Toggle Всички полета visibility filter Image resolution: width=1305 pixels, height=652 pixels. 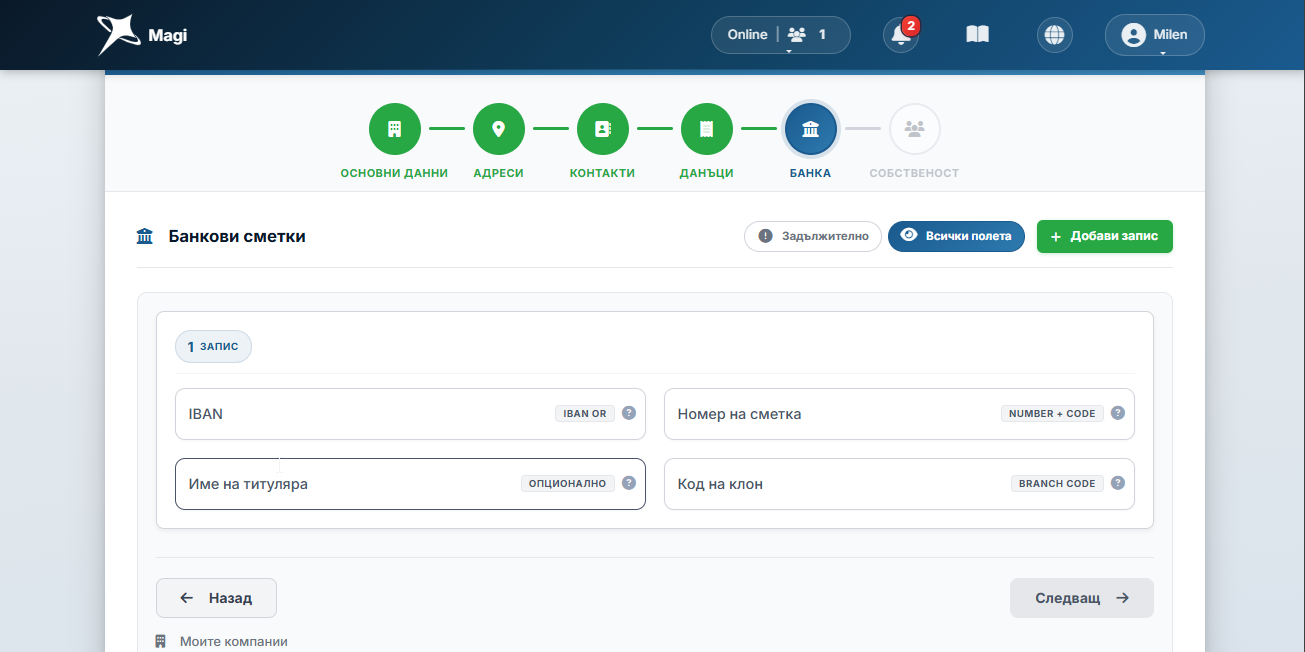956,236
